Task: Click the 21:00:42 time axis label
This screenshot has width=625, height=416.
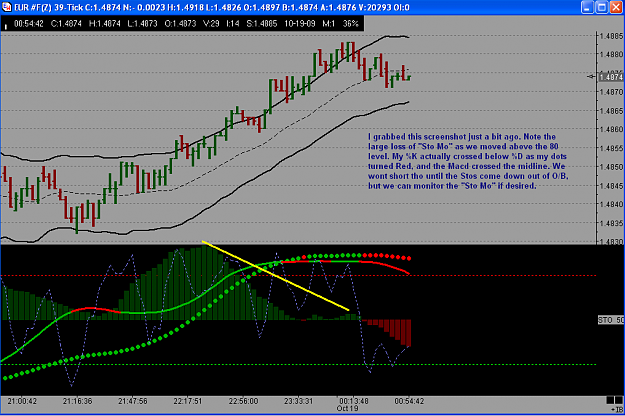Action: 22,401
